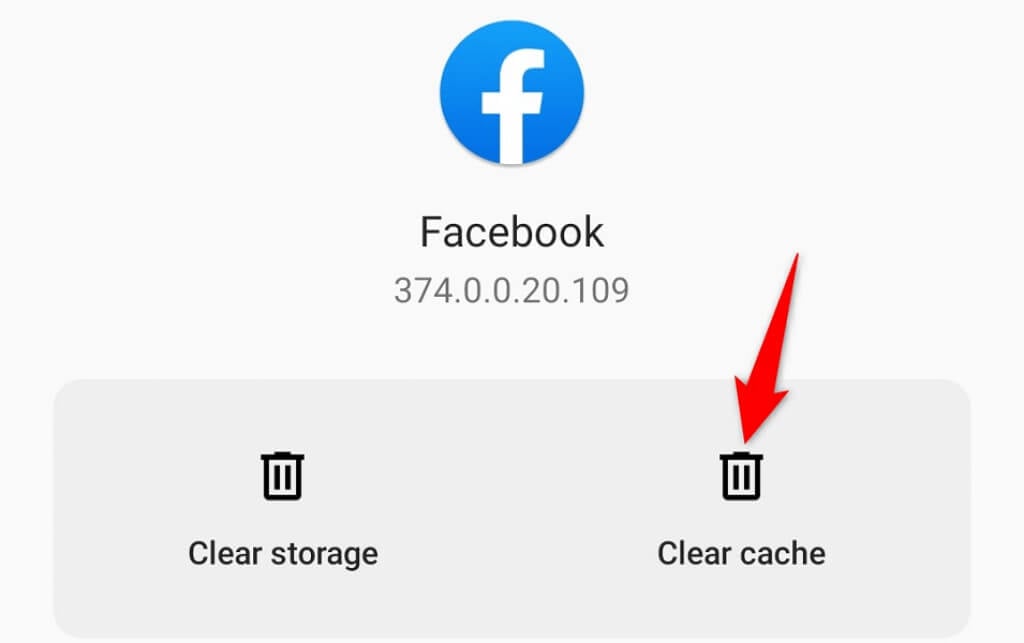Tap the Clear storage text label
The height and width of the screenshot is (643, 1024).
tap(283, 554)
